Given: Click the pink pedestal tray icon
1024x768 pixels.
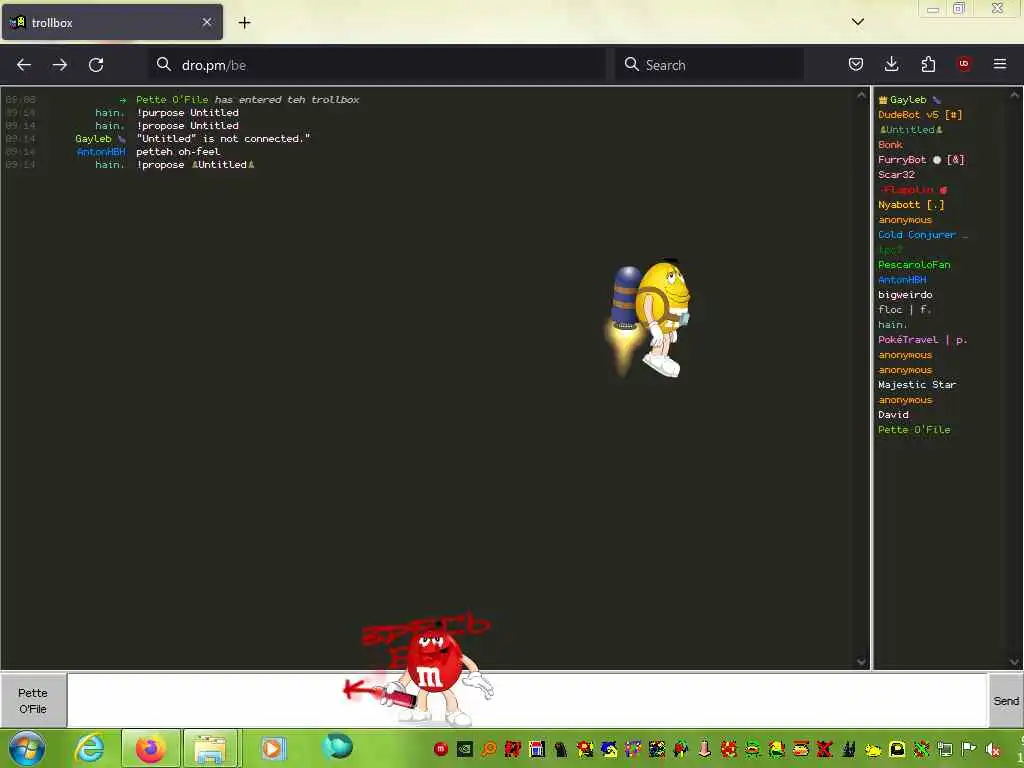Looking at the screenshot, I should [x=705, y=749].
